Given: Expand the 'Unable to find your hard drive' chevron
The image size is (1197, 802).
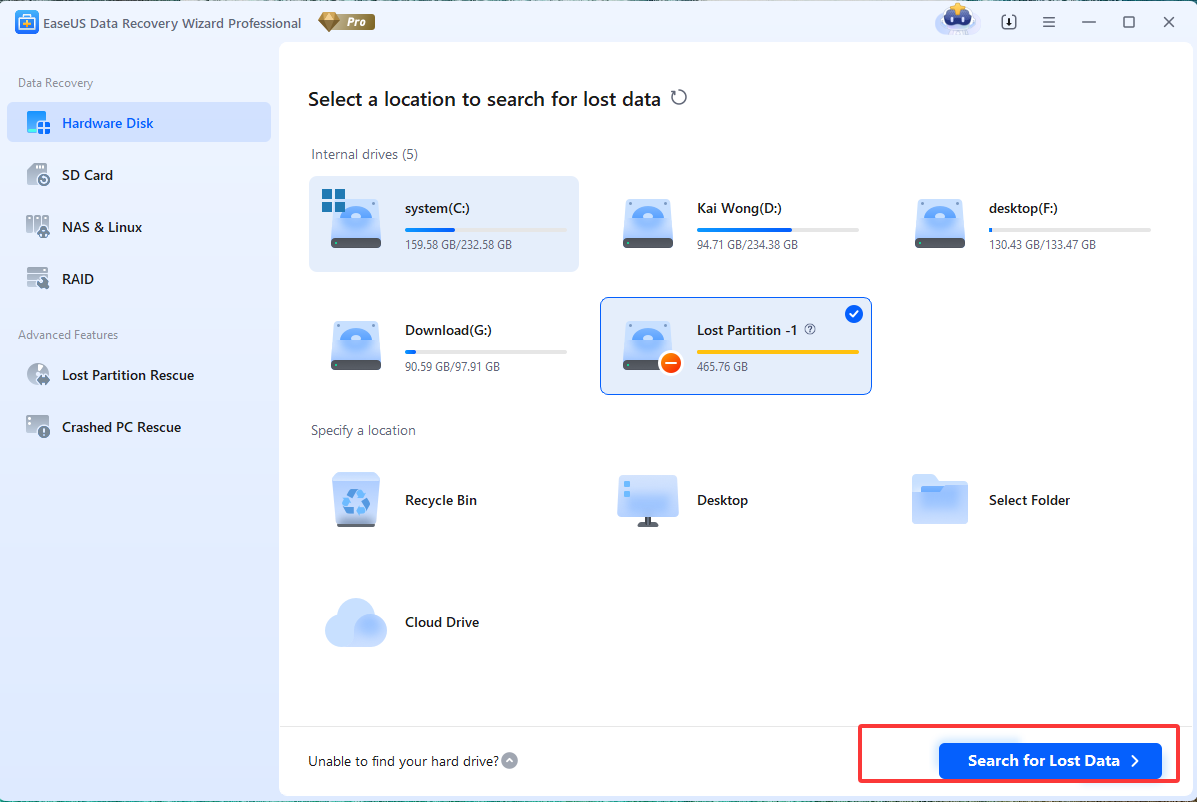Looking at the screenshot, I should click(x=510, y=761).
